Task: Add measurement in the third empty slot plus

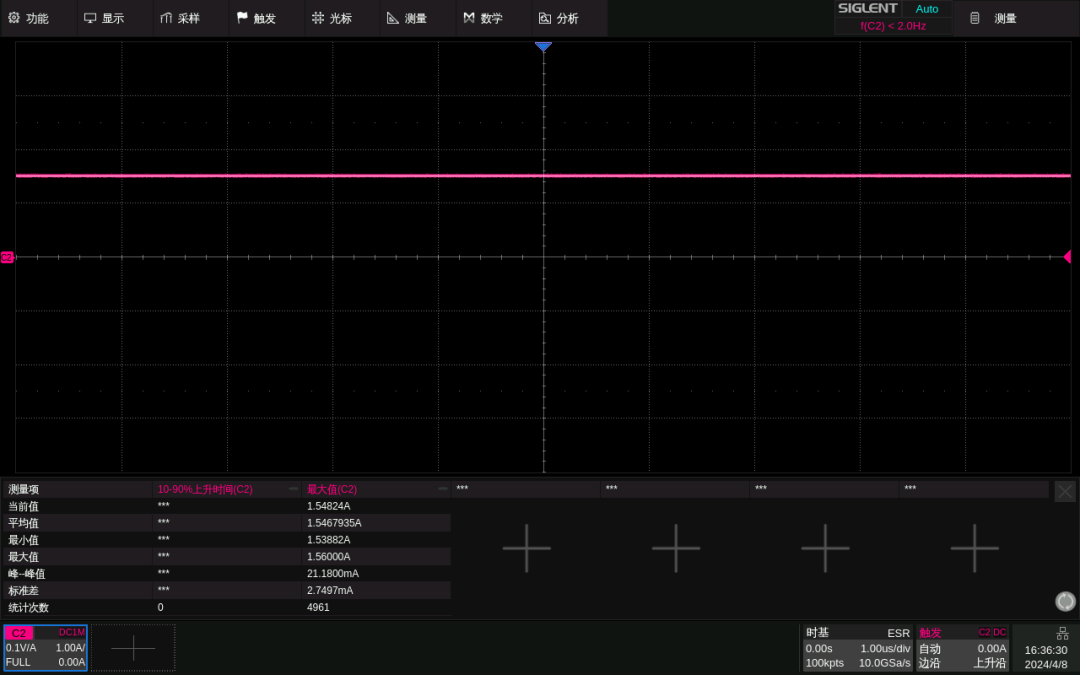Action: pyautogui.click(x=825, y=548)
